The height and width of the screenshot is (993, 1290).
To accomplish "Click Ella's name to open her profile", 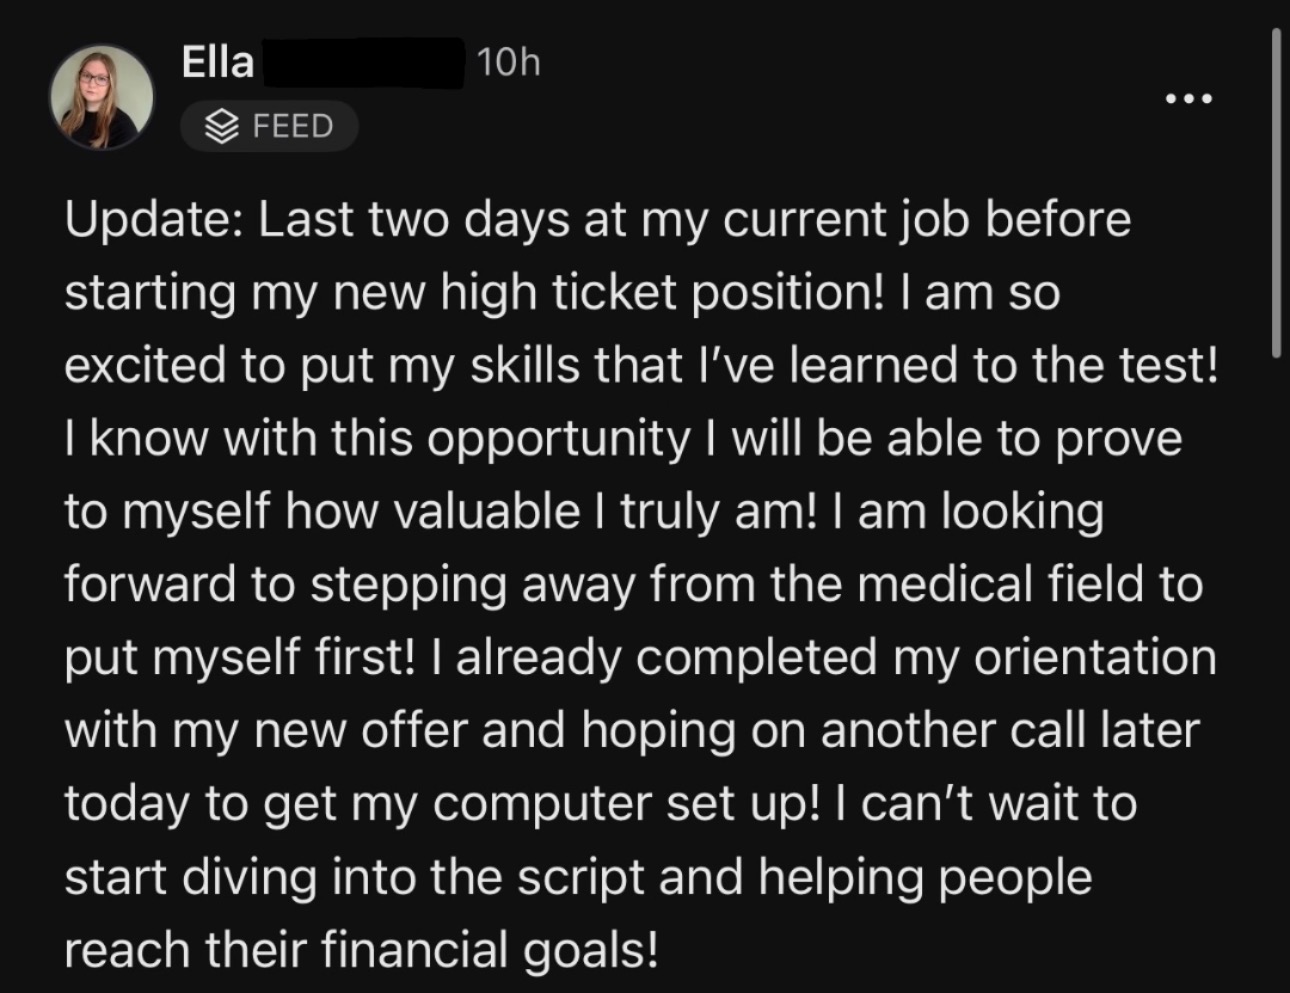I will point(215,61).
